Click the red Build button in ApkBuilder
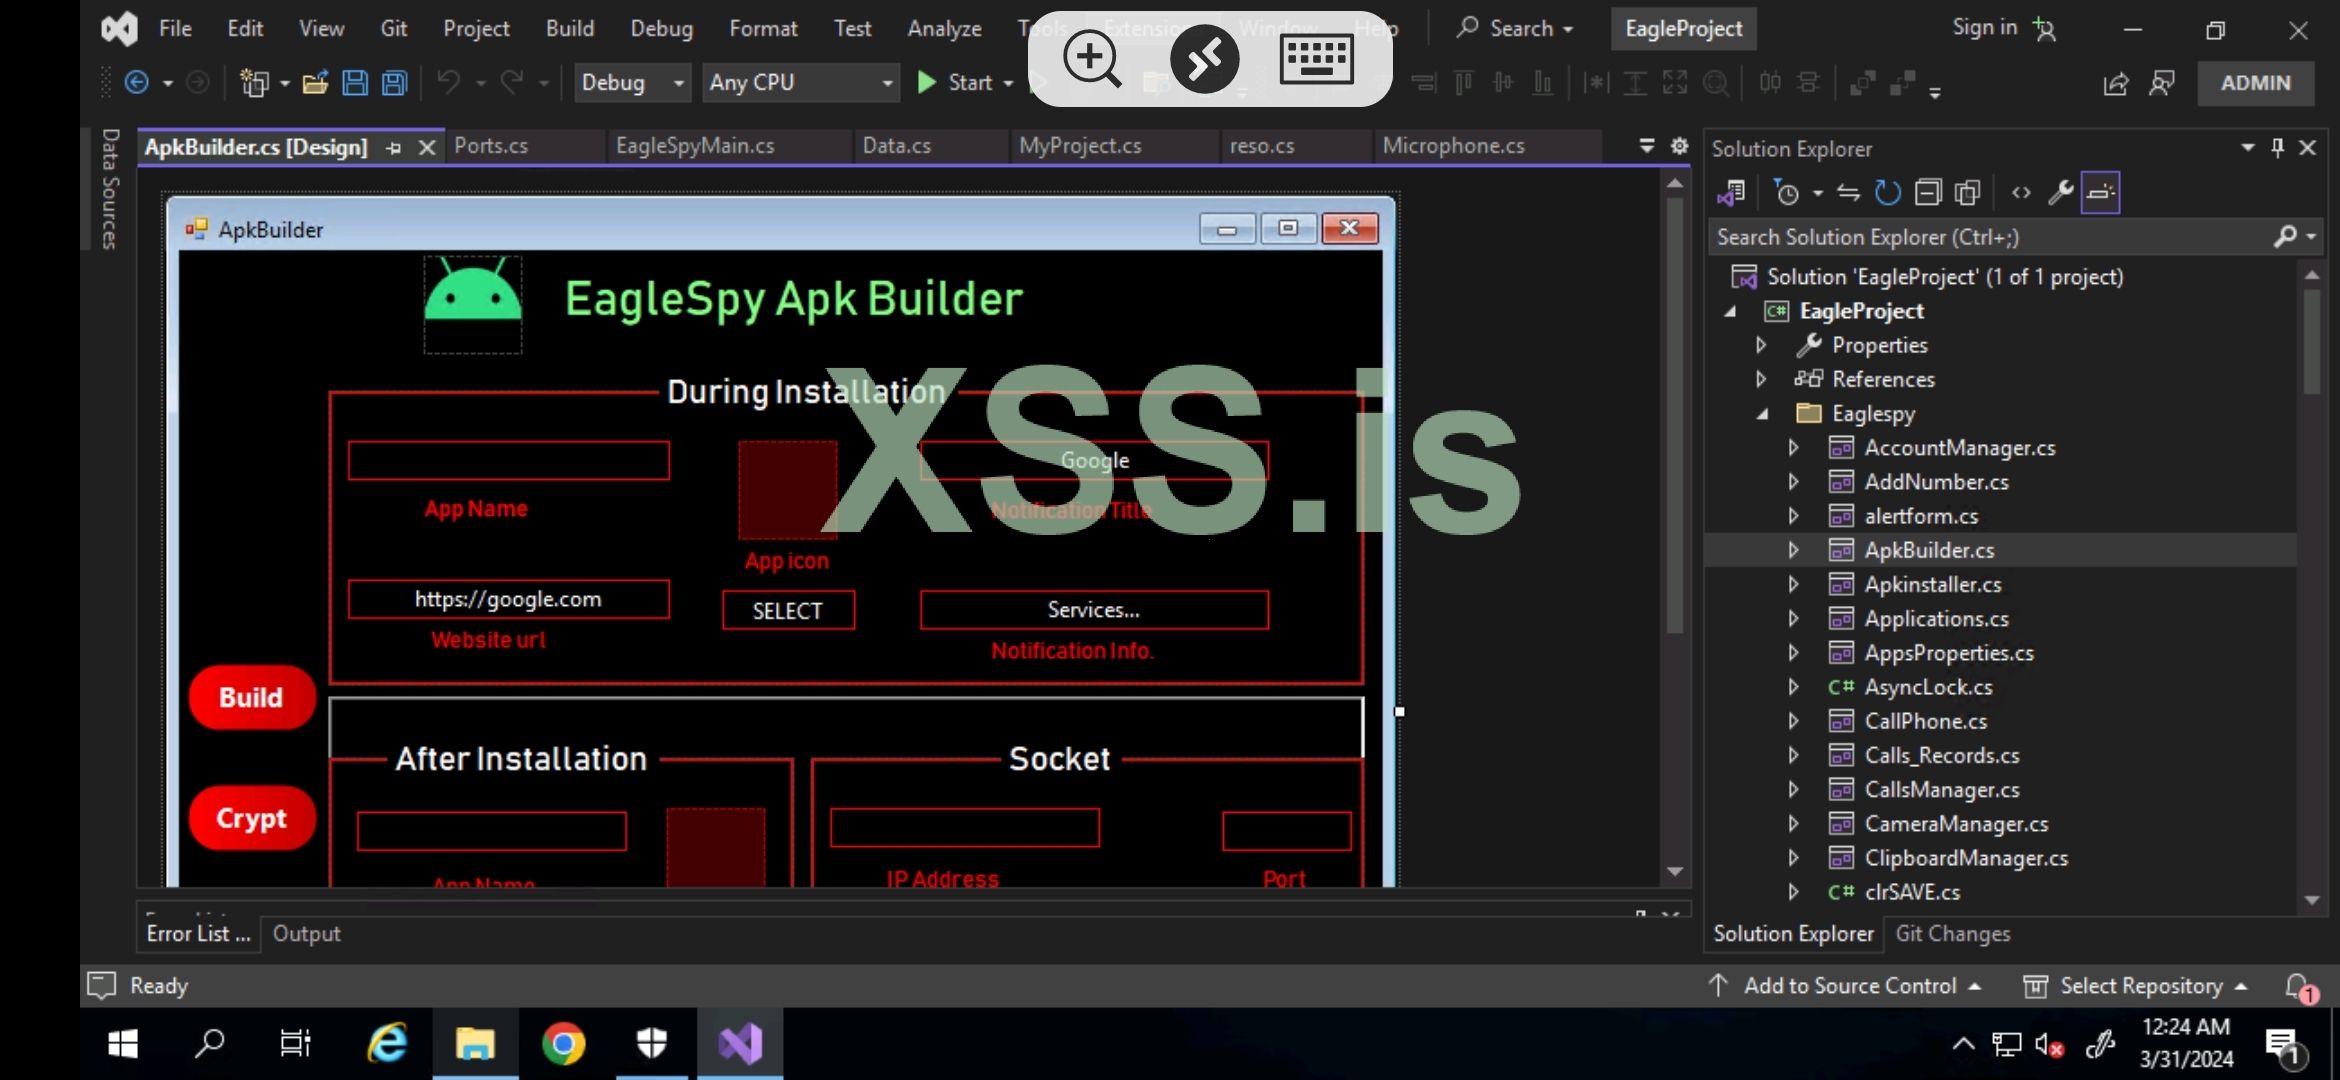The width and height of the screenshot is (2340, 1080). (x=251, y=697)
